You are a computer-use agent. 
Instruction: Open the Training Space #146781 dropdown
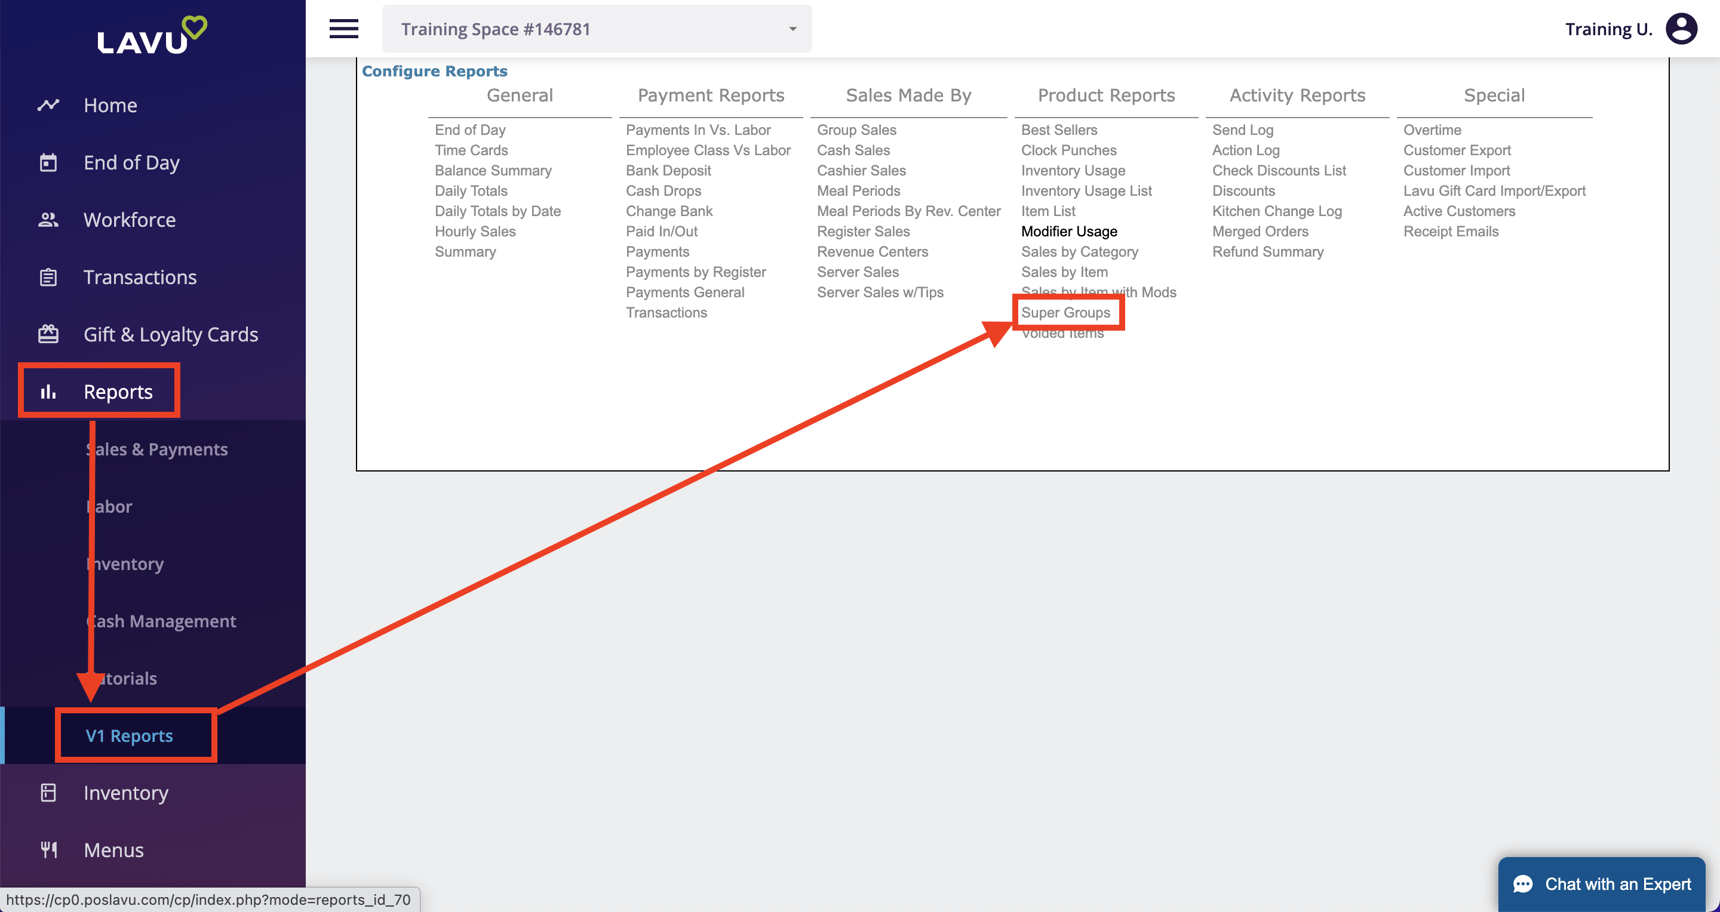click(x=596, y=29)
